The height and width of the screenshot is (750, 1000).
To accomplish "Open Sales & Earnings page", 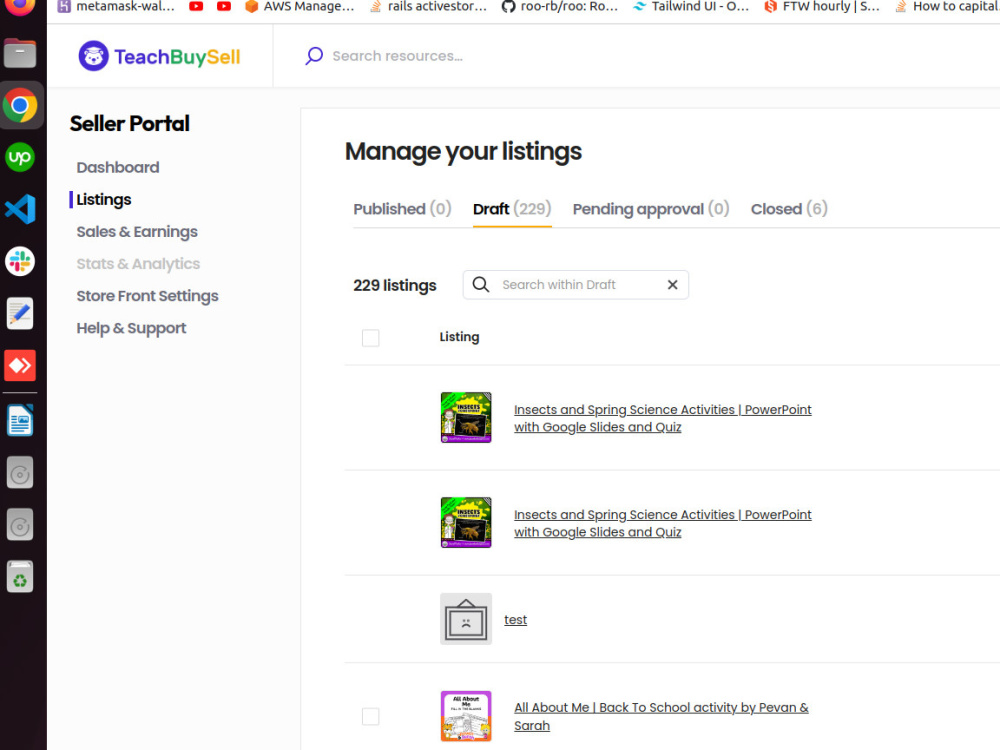I will point(137,232).
